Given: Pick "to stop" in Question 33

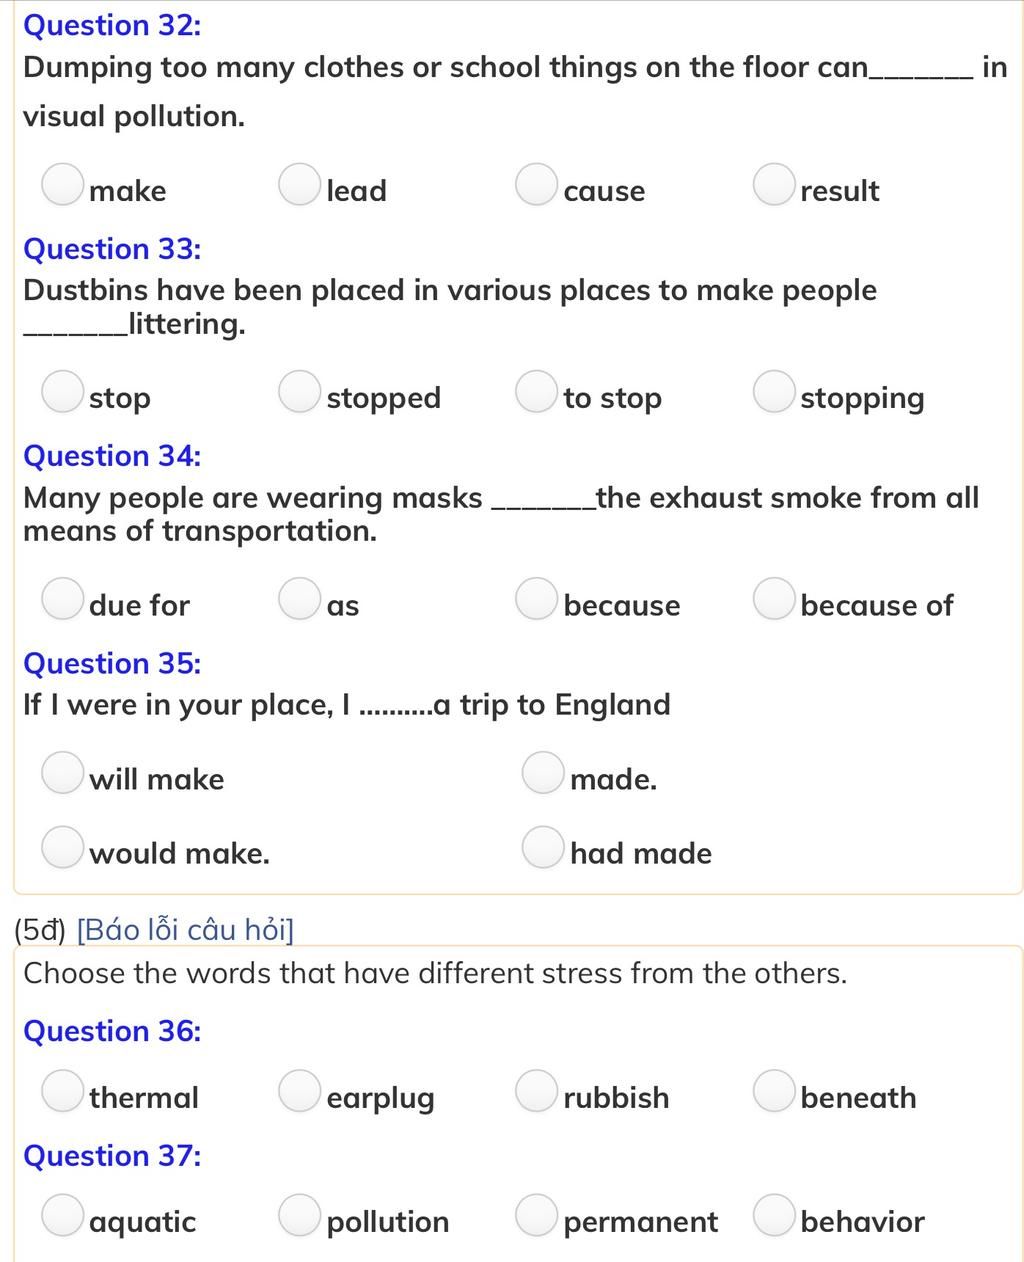Looking at the screenshot, I should tap(536, 392).
